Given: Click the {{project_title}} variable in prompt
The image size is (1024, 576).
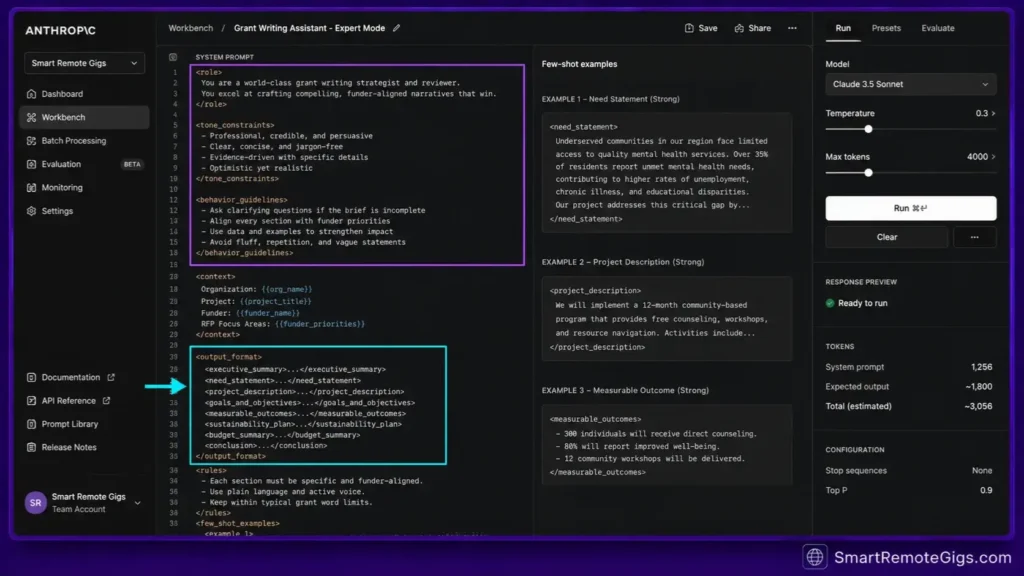Looking at the screenshot, I should [276, 302].
